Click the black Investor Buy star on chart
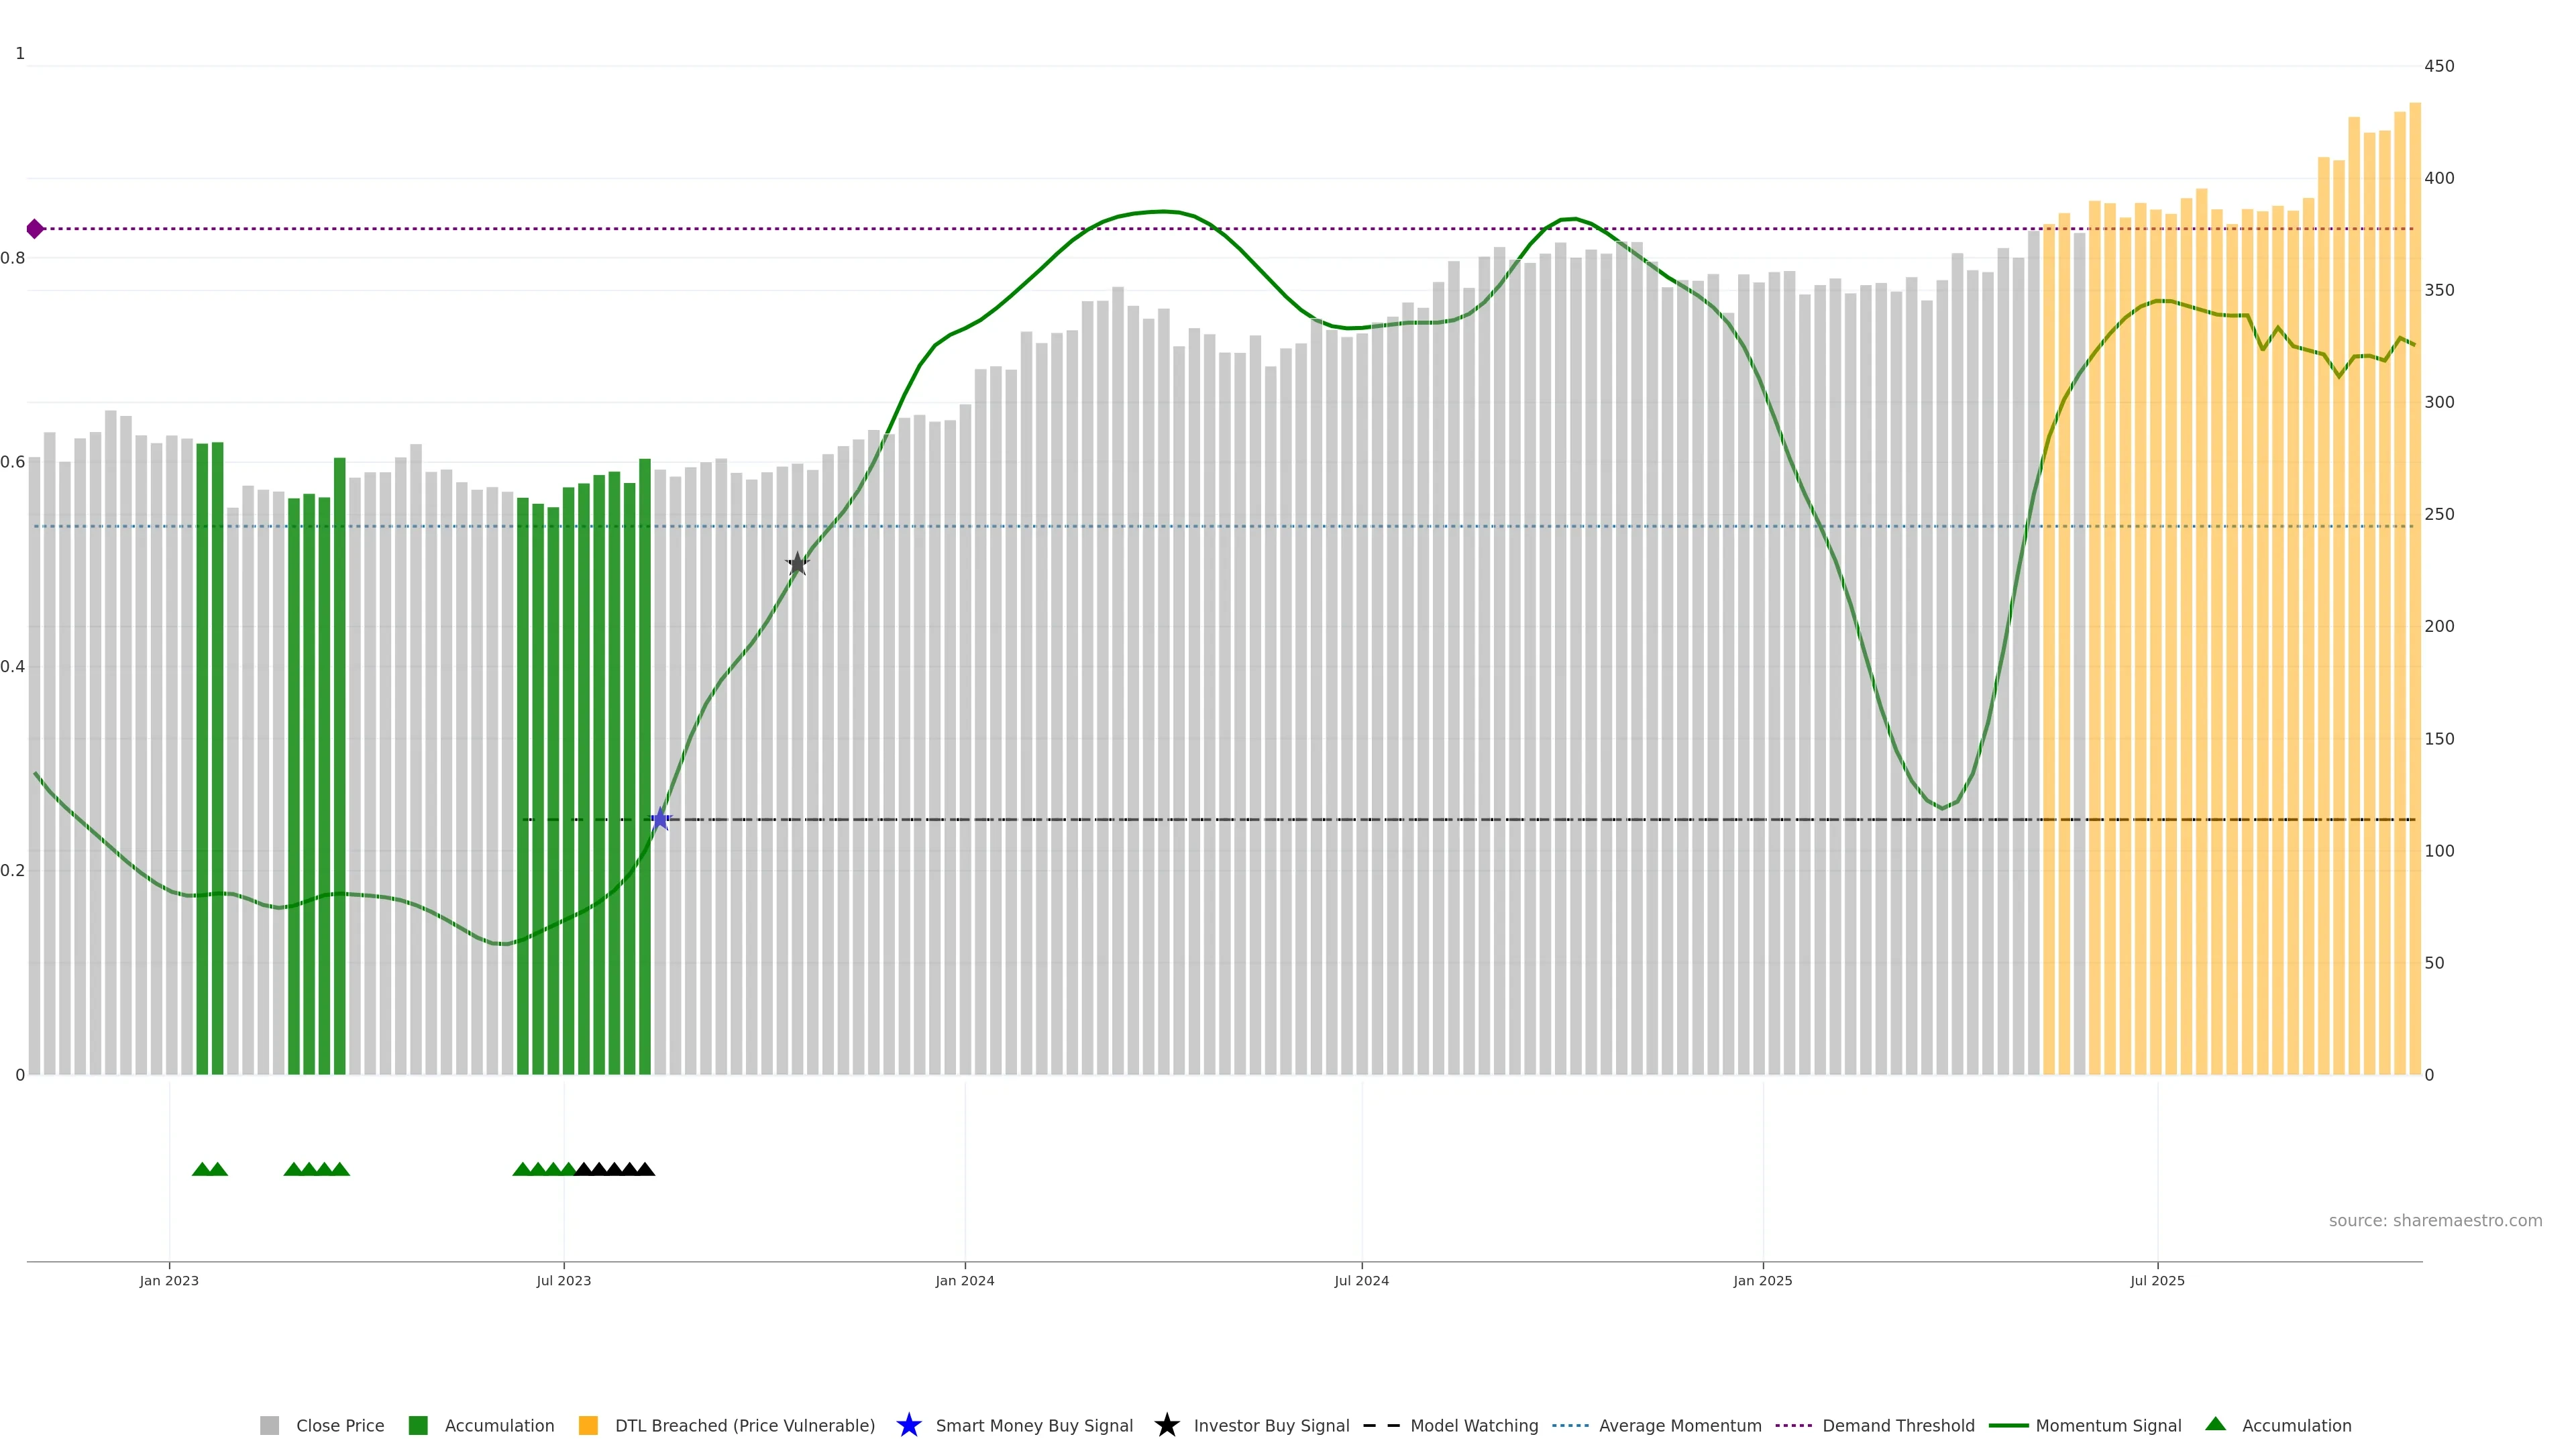Screen dimensions: 2576x1449 [797, 564]
